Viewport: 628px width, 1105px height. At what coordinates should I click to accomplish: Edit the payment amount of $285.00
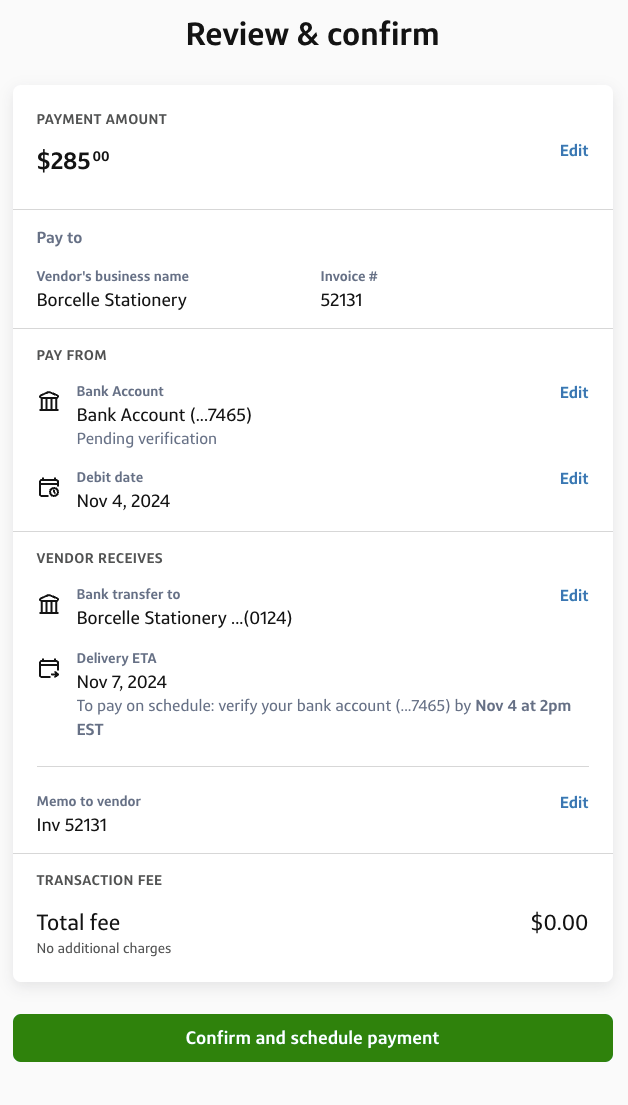(x=574, y=150)
